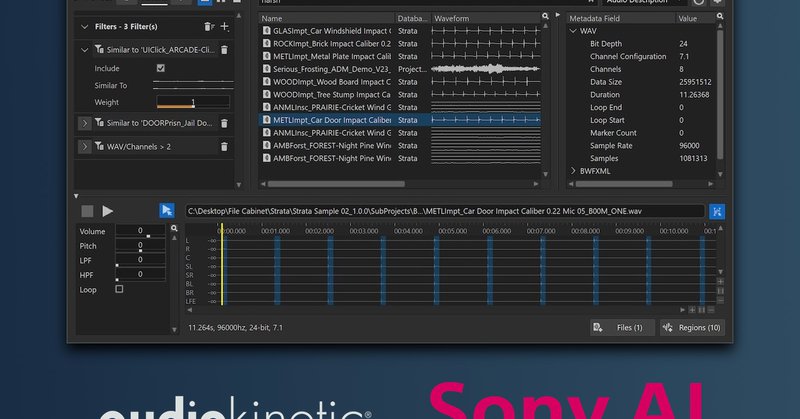
Task: Click the Channel Configuration metadata row
Action: [x=641, y=56]
